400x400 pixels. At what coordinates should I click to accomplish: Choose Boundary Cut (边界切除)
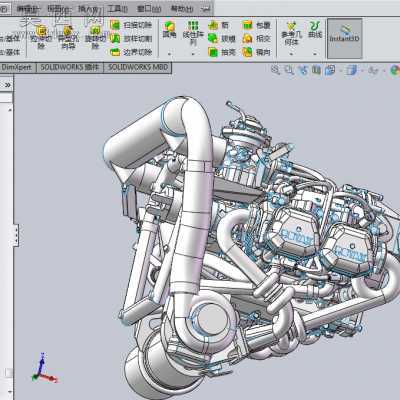click(x=131, y=52)
